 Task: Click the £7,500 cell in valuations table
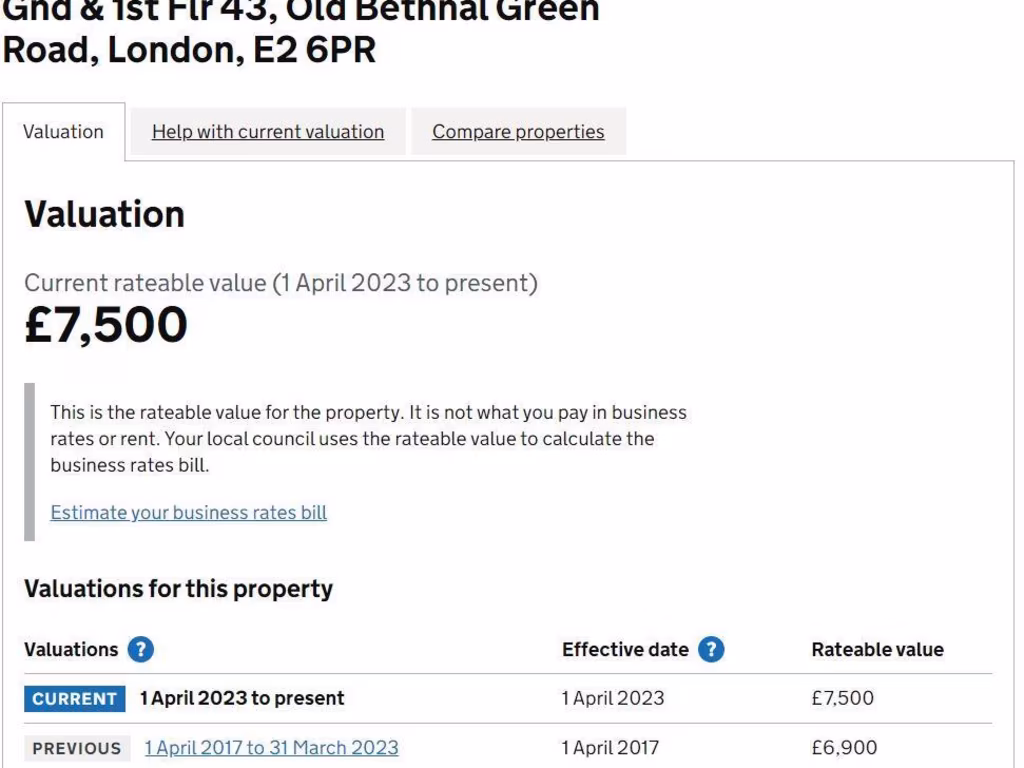click(842, 699)
